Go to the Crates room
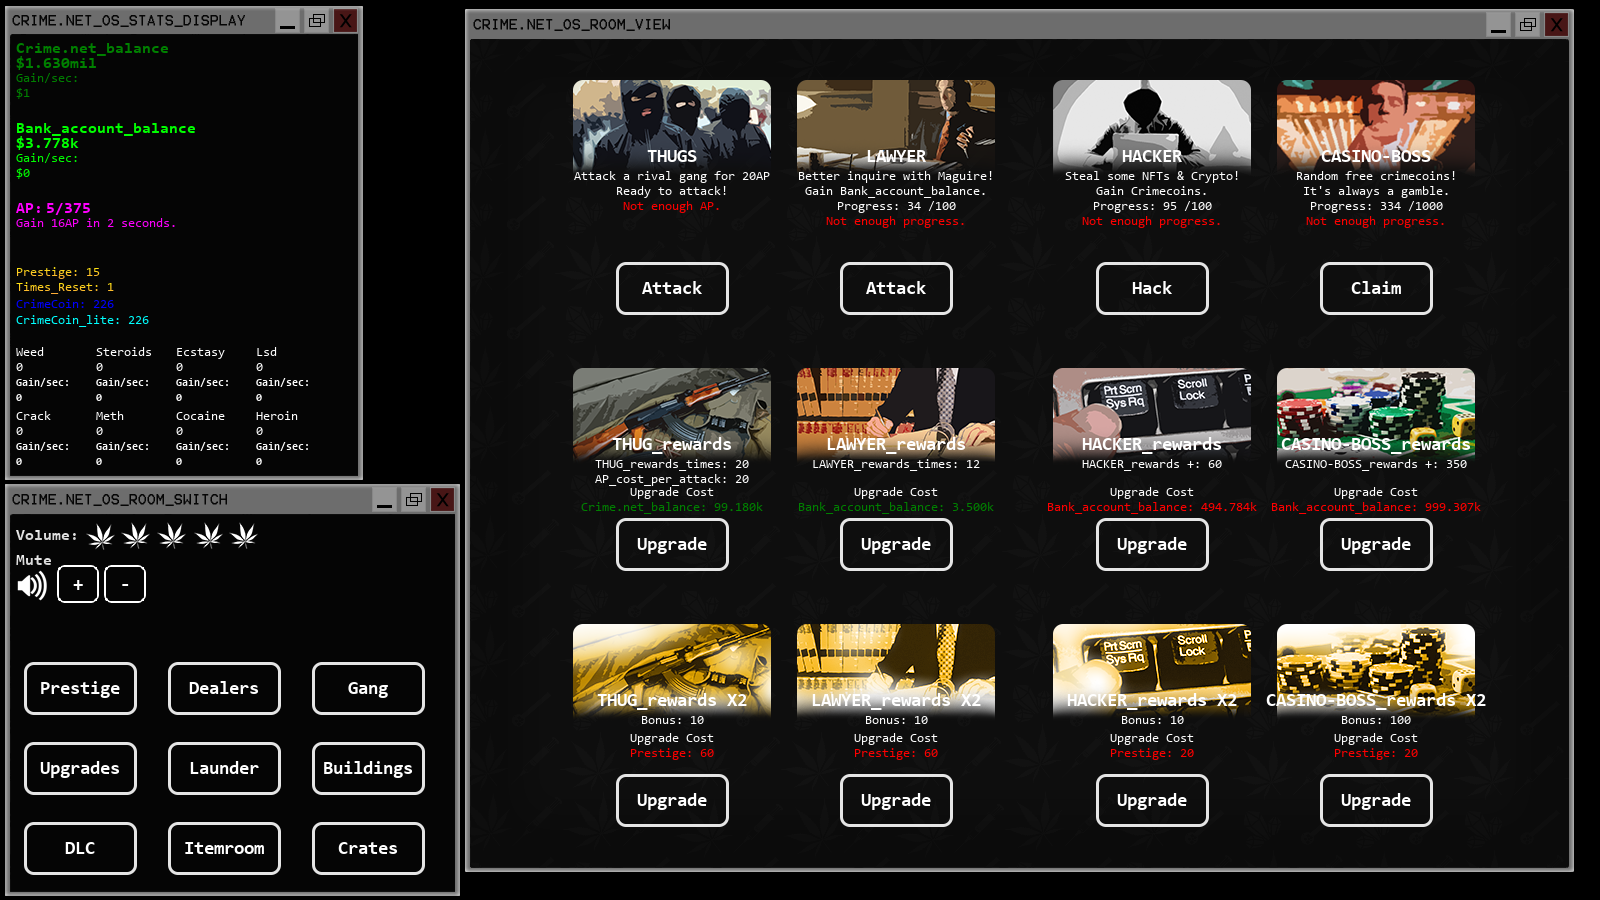1600x900 pixels. click(x=368, y=848)
